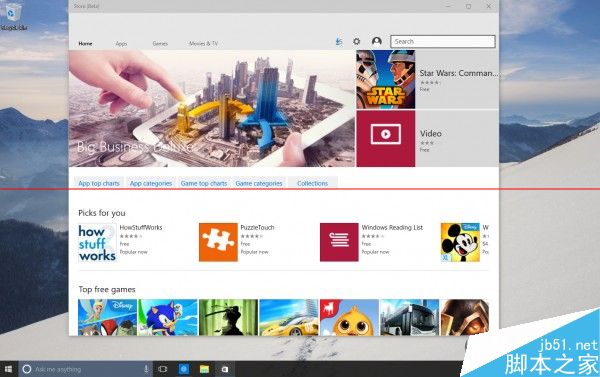Open the yellow chick Zynga game thumbnail
The height and width of the screenshot is (377, 600).
coord(349,317)
